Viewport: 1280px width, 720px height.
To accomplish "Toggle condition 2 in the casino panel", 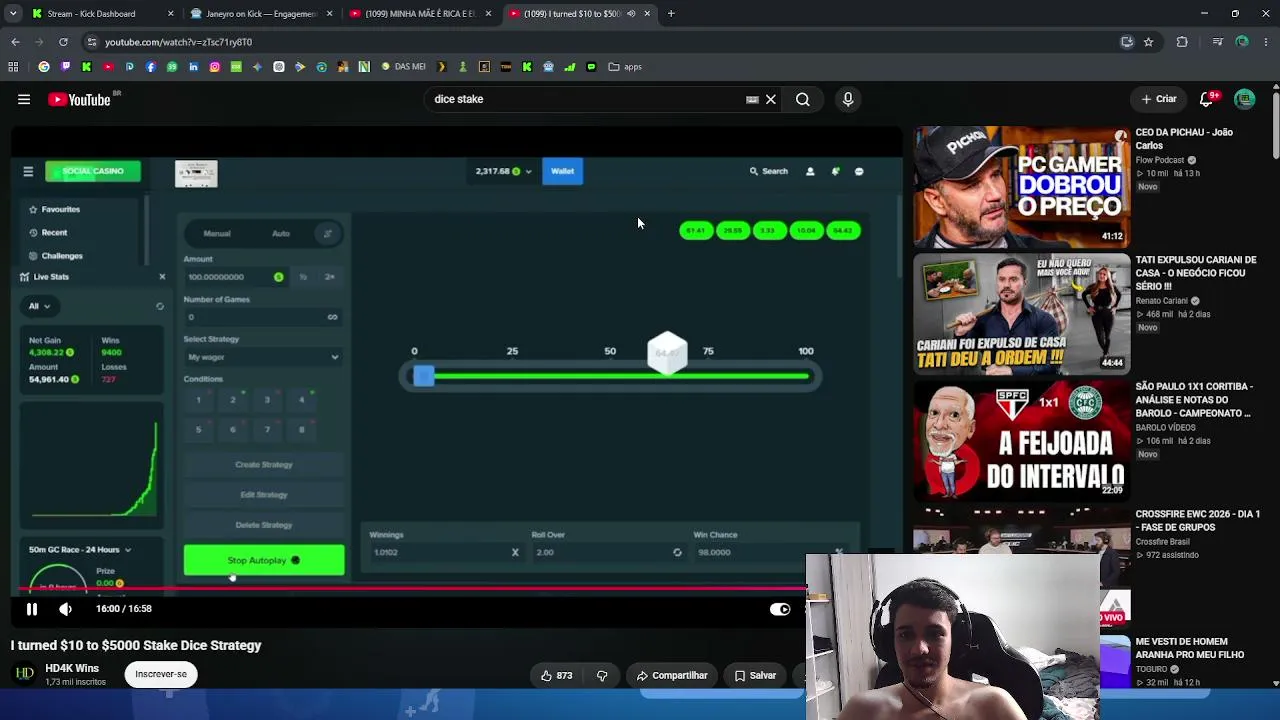I will pyautogui.click(x=233, y=400).
